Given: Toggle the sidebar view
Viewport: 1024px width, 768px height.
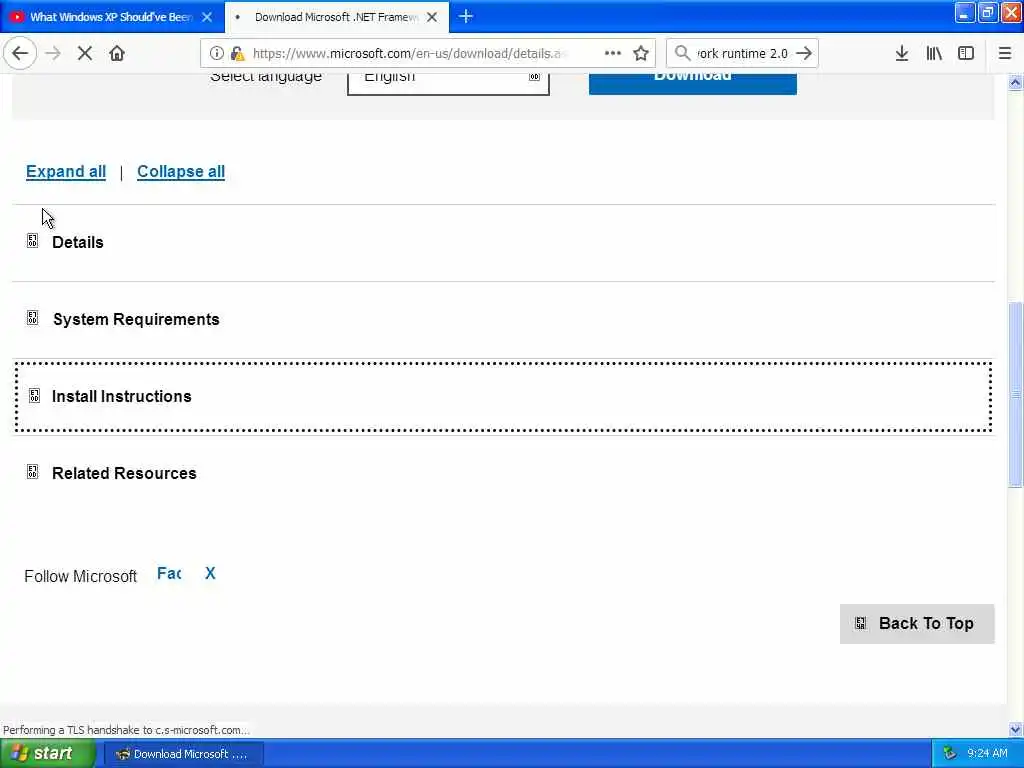Looking at the screenshot, I should pos(966,53).
